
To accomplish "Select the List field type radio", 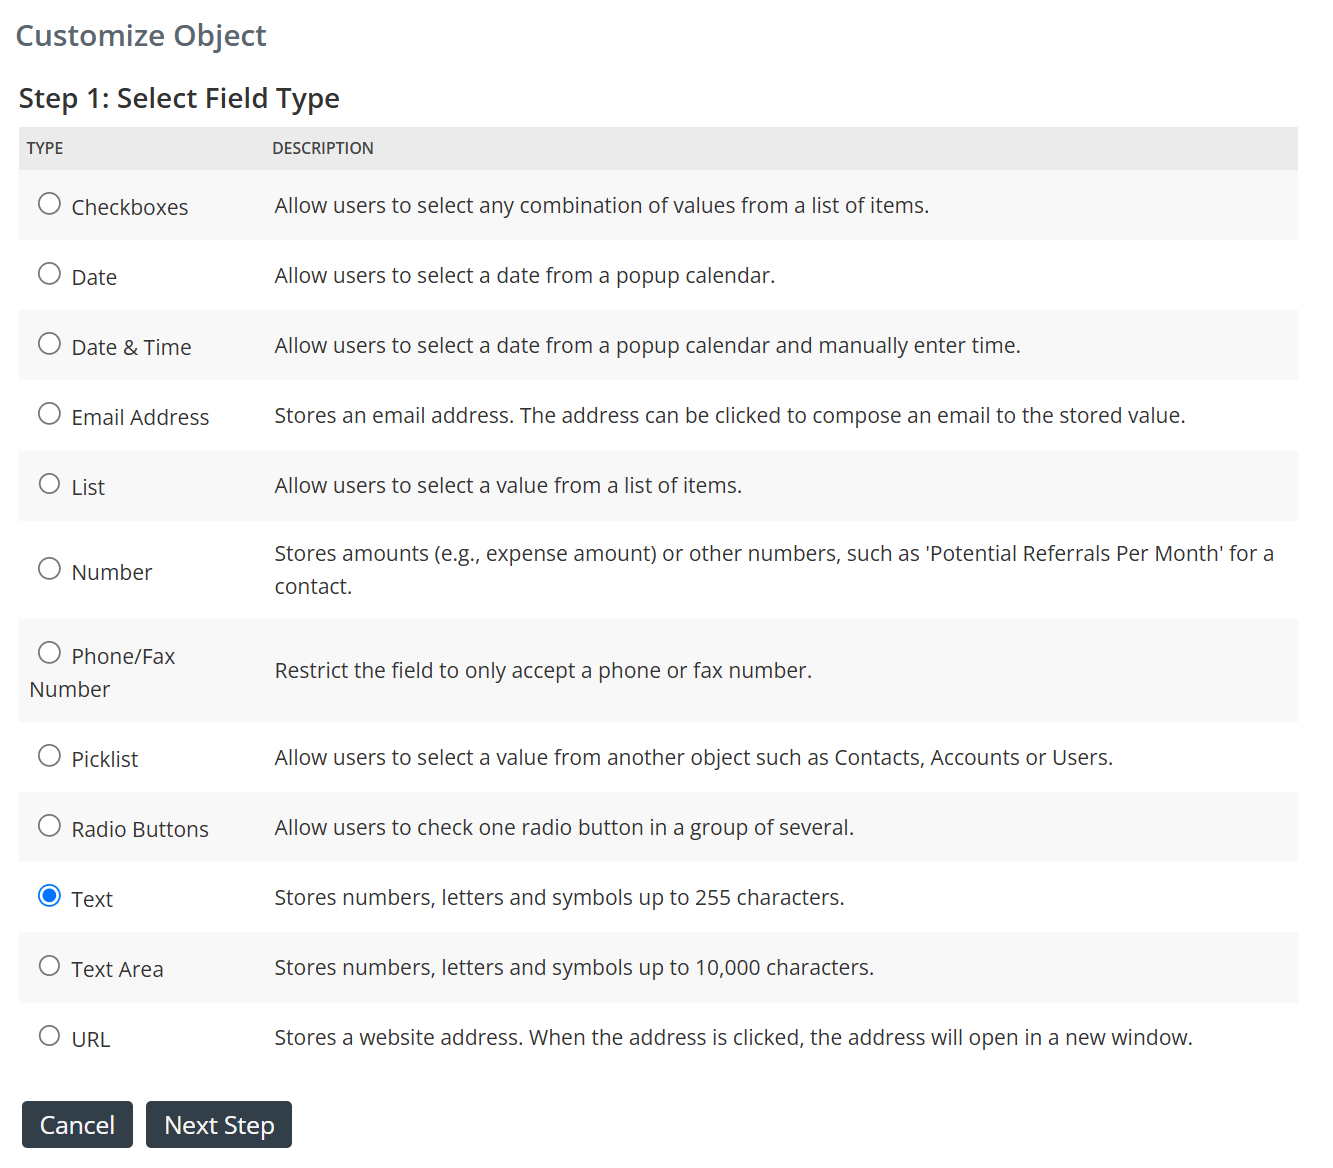I will 49,484.
